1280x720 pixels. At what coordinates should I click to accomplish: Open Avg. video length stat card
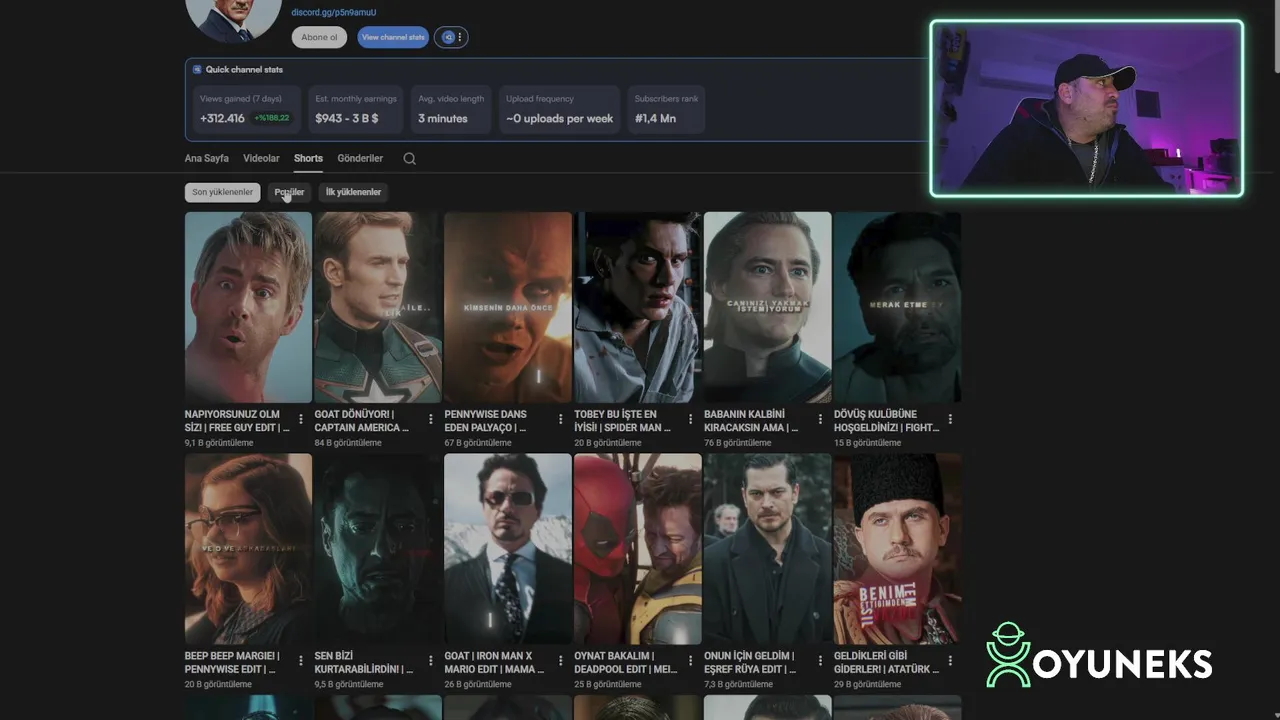[451, 110]
